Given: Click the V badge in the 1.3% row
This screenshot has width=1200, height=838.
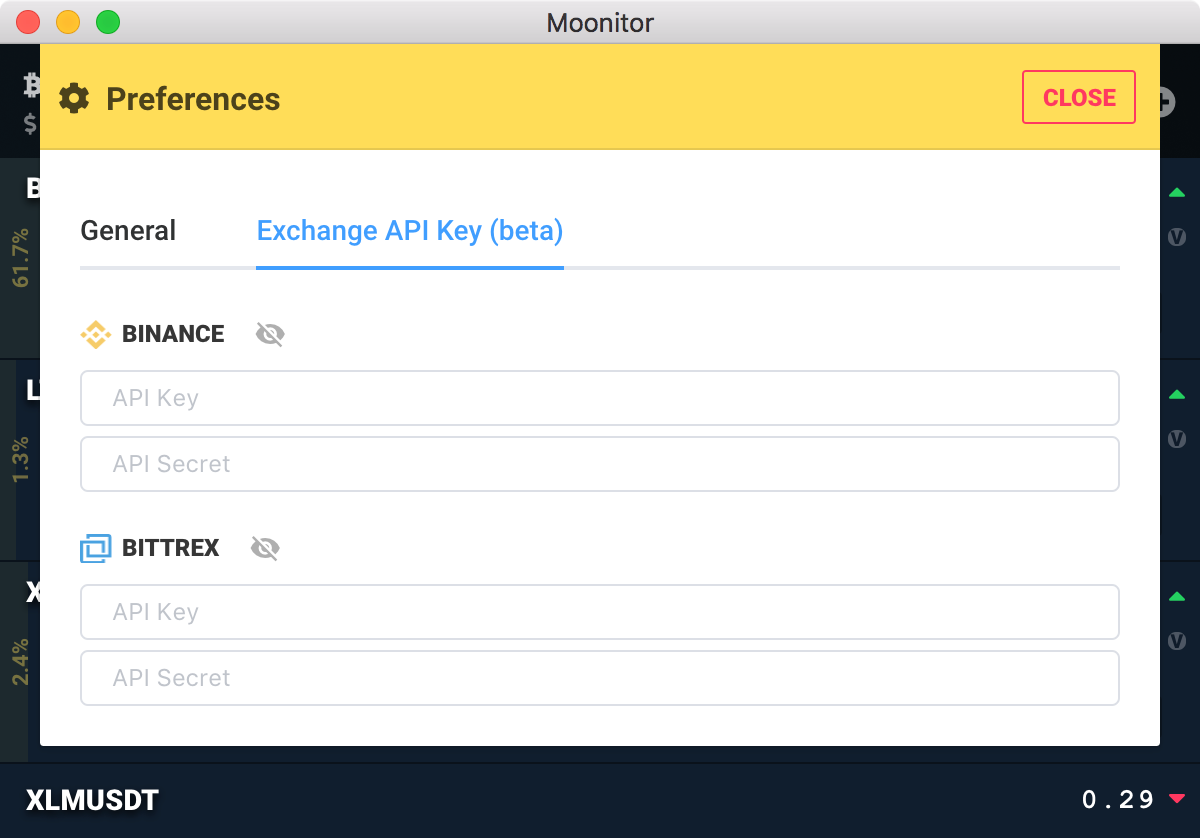Looking at the screenshot, I should [x=1177, y=439].
